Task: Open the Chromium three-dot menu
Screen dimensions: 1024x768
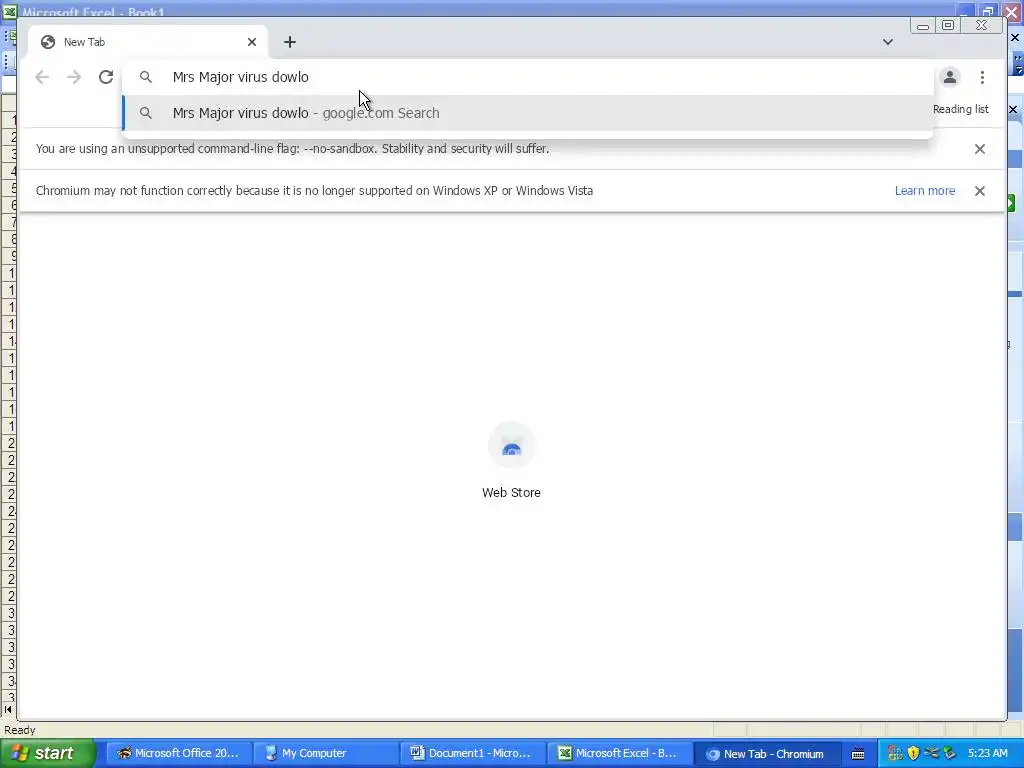Action: click(982, 77)
